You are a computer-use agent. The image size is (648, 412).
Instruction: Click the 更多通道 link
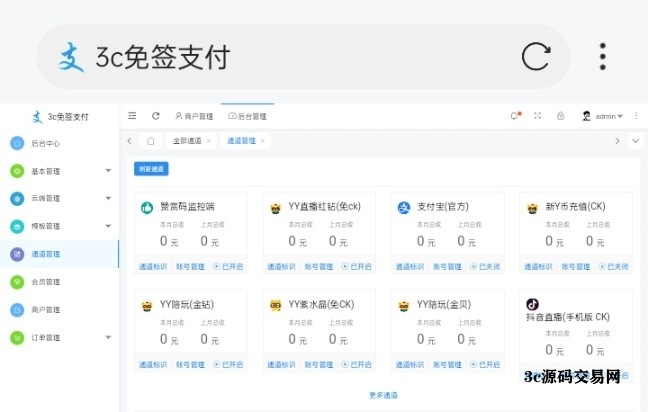[383, 395]
